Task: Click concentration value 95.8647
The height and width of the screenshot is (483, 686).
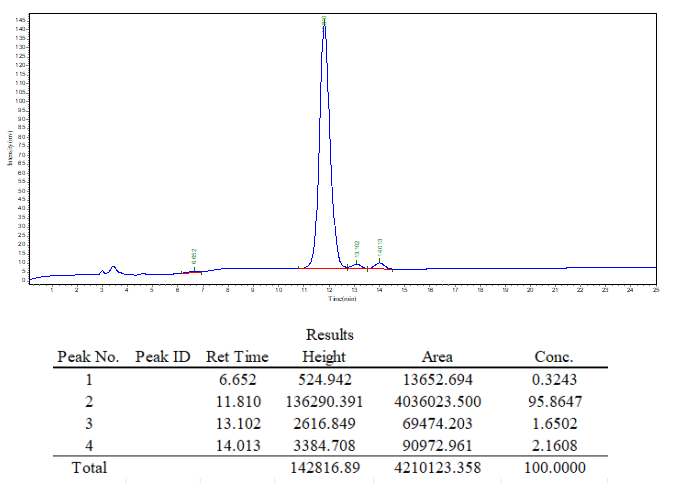Action: point(555,401)
